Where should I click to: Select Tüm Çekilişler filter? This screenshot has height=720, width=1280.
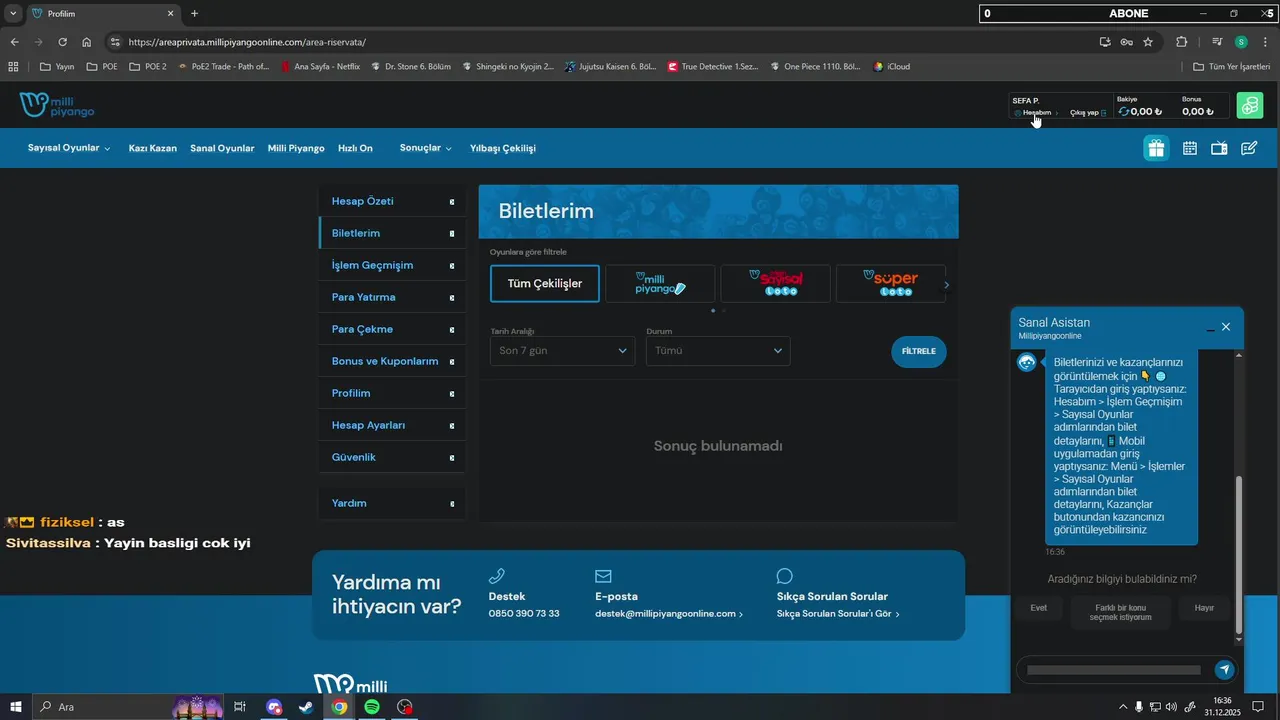tap(545, 284)
